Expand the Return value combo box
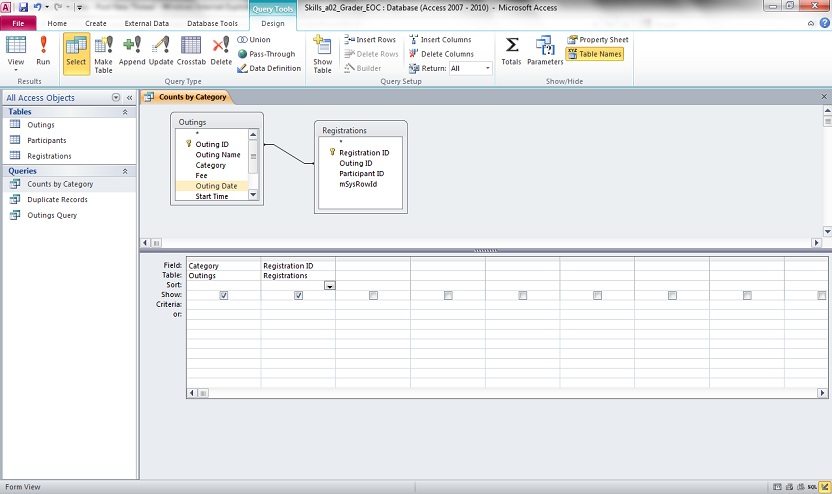Viewport: 832px width, 494px height. (488, 69)
